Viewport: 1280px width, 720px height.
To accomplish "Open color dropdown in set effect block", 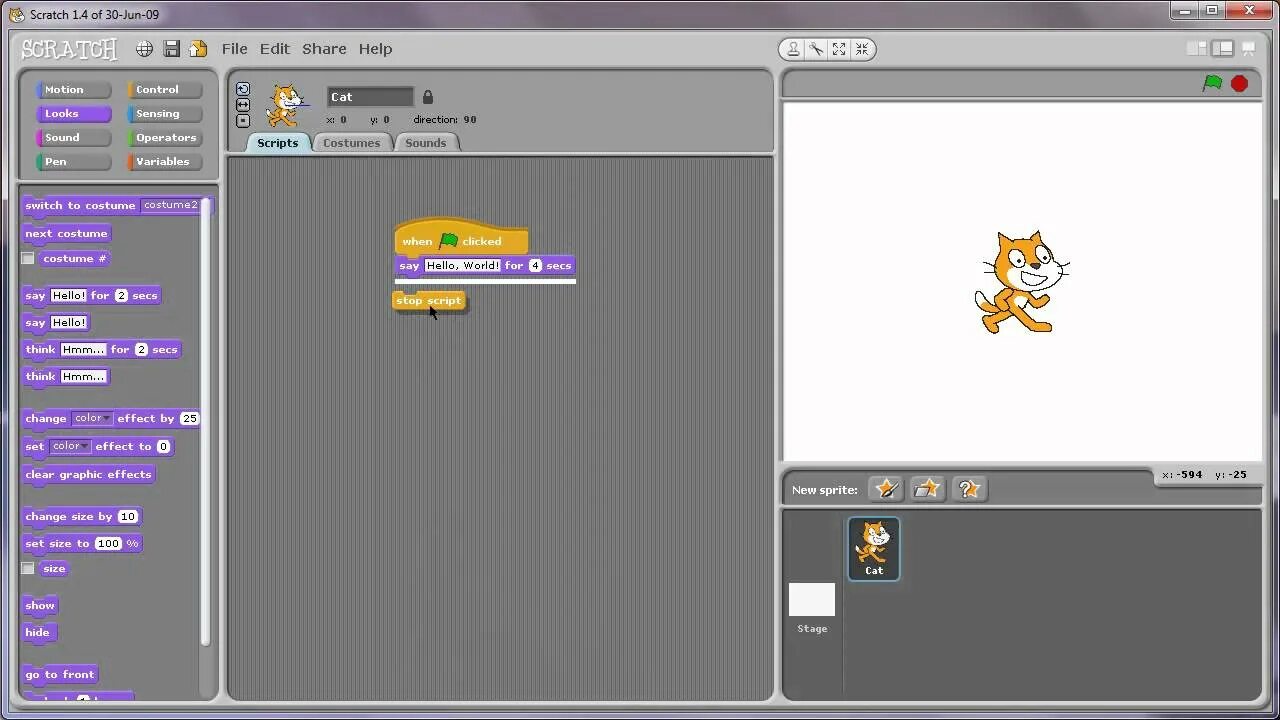I will pyautogui.click(x=70, y=447).
